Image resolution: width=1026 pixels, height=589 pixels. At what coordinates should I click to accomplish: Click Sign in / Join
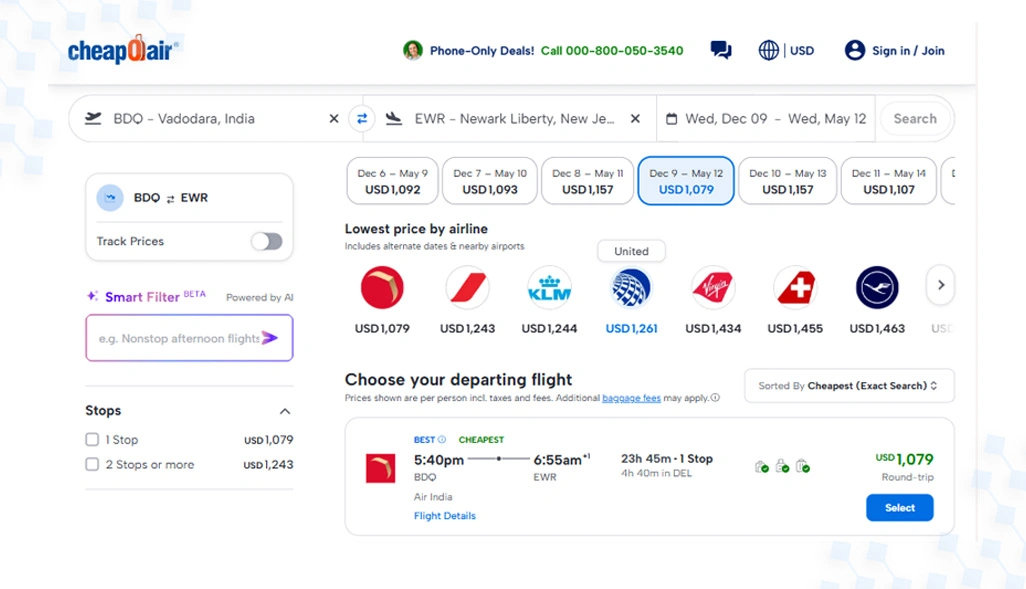click(x=908, y=50)
